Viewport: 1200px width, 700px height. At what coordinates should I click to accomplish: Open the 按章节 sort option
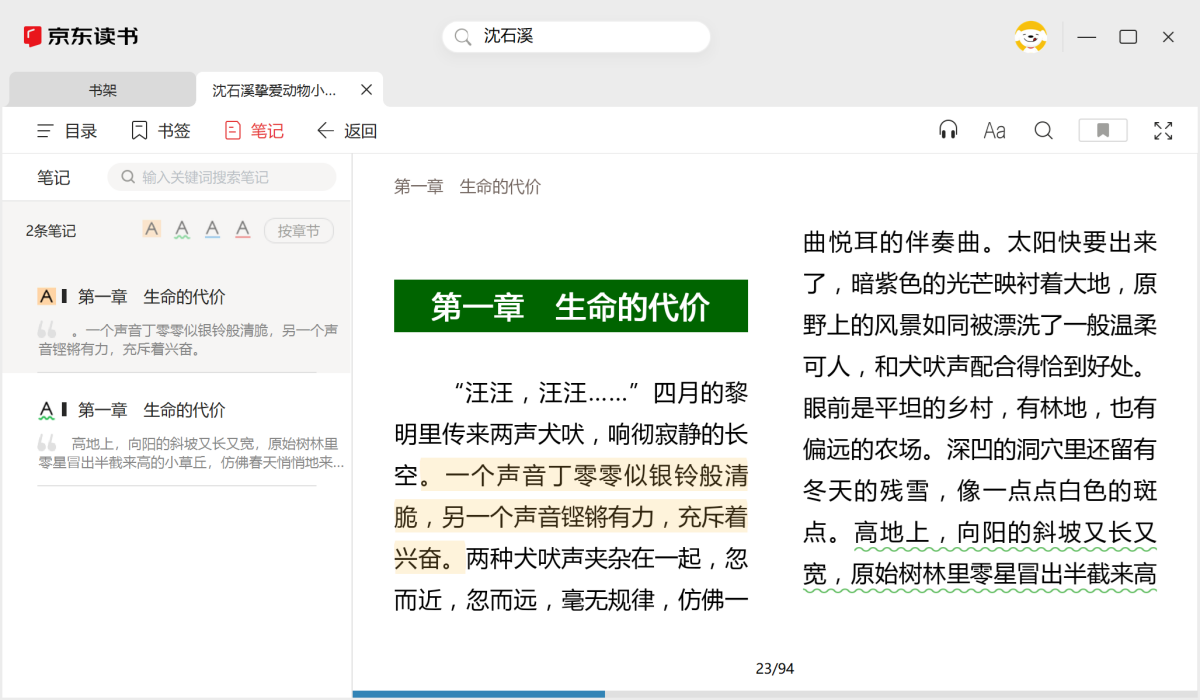coord(298,231)
